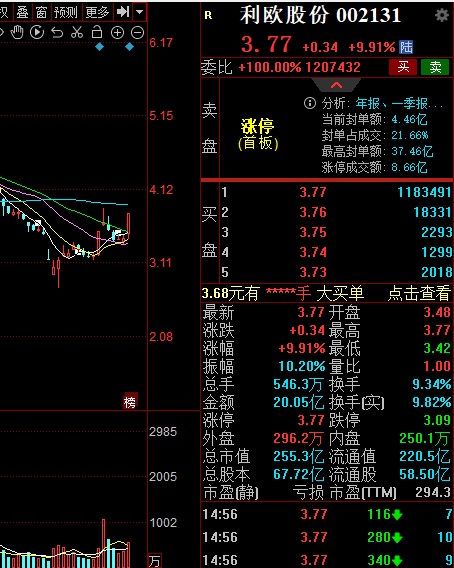
Task: Click the 总手 546.3万 volume value
Action: pyautogui.click(x=298, y=385)
